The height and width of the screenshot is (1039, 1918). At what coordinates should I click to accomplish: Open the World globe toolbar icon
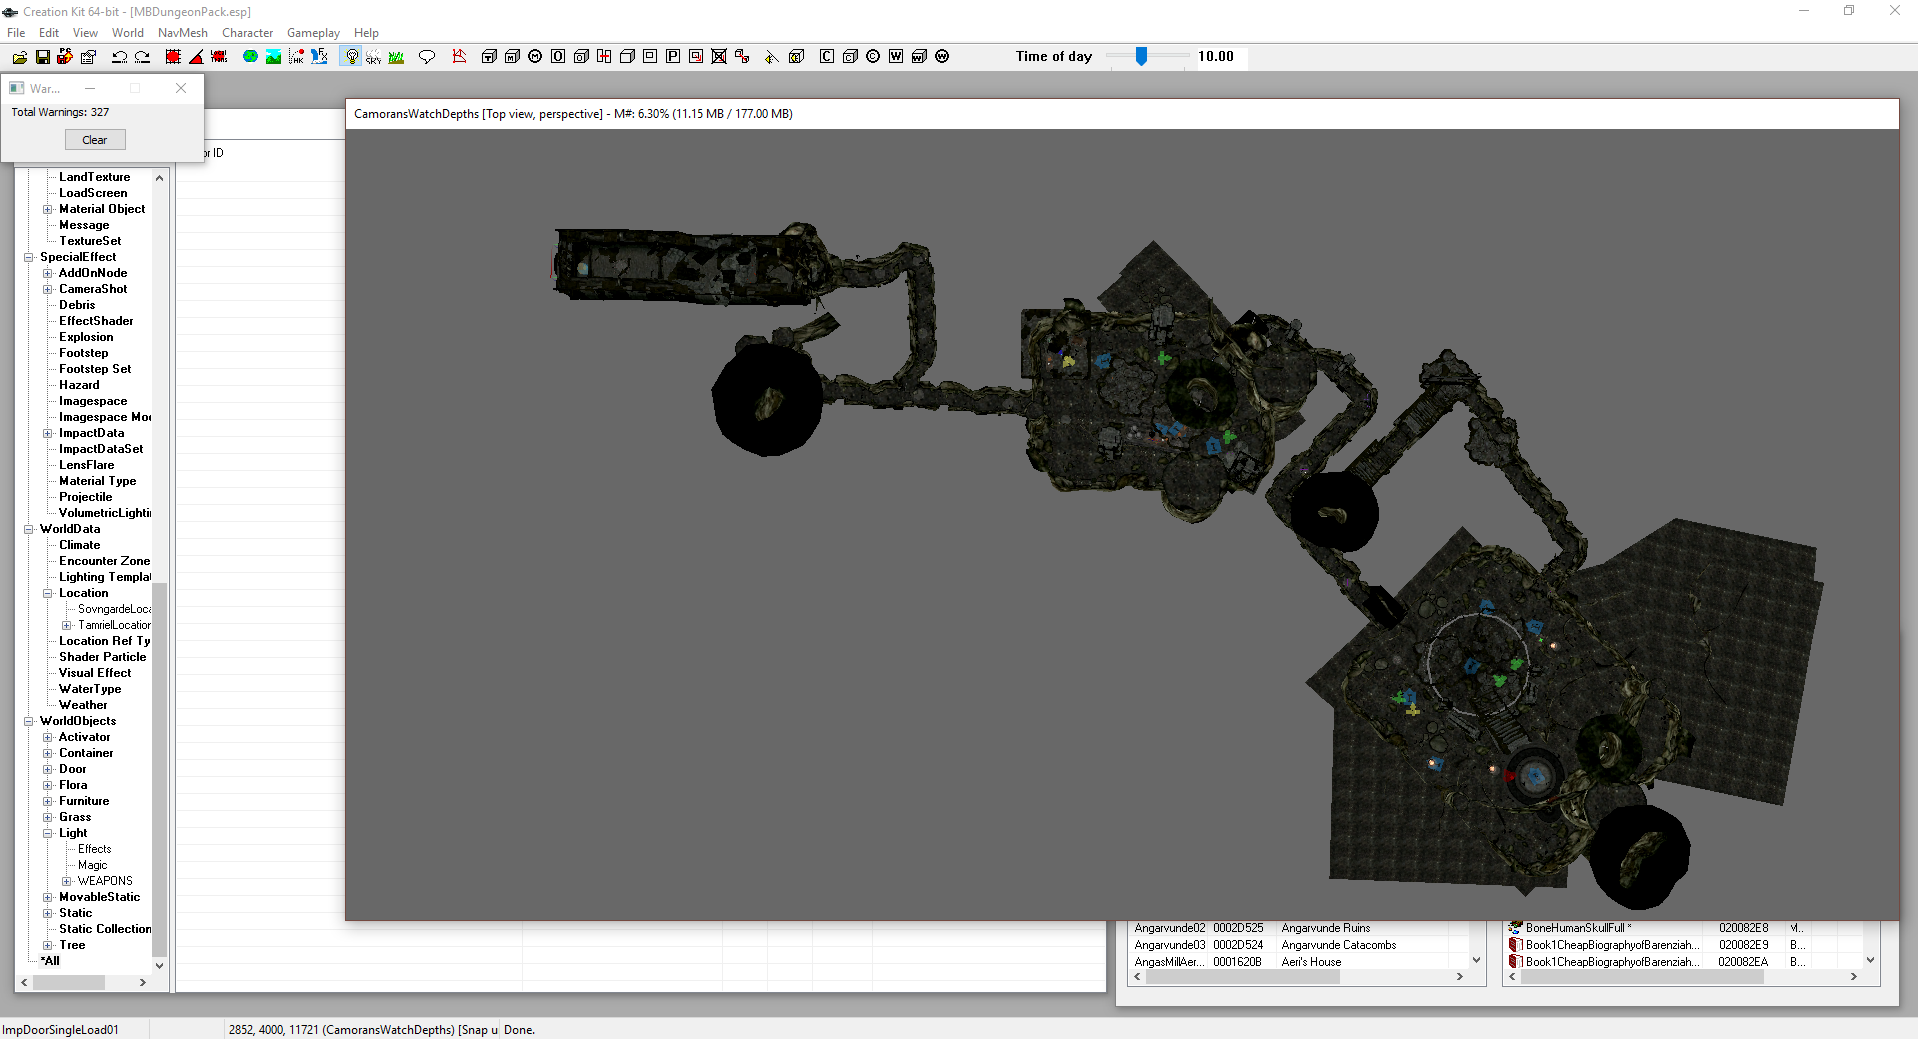pyautogui.click(x=250, y=57)
